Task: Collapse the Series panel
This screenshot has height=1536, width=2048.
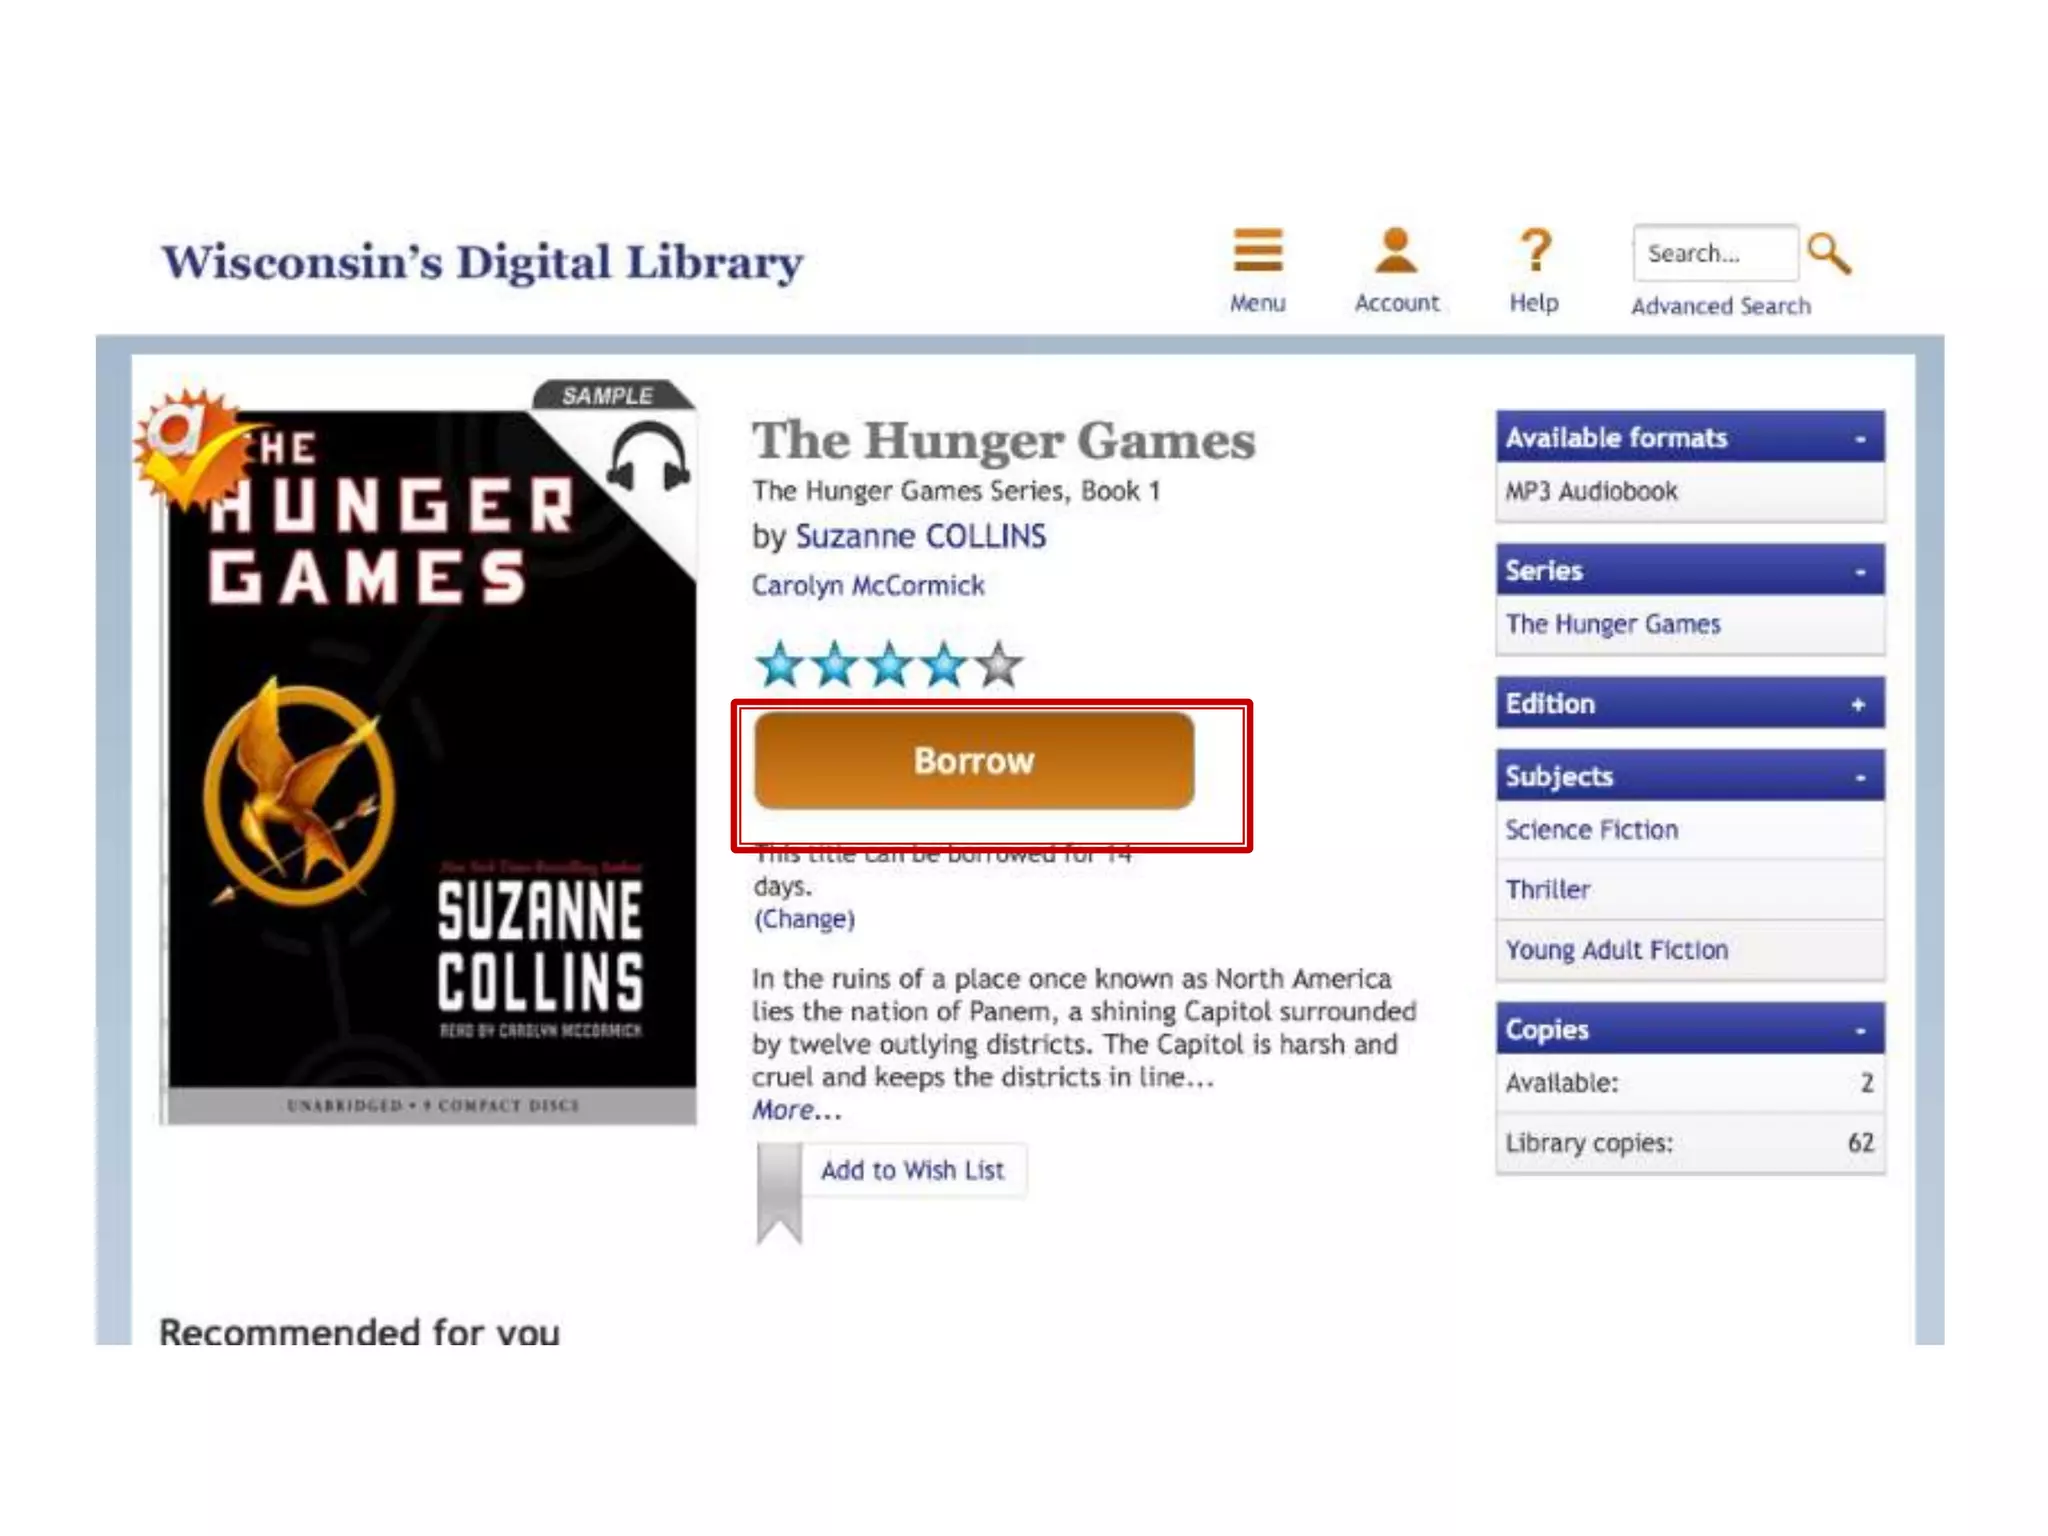Action: (x=1860, y=571)
